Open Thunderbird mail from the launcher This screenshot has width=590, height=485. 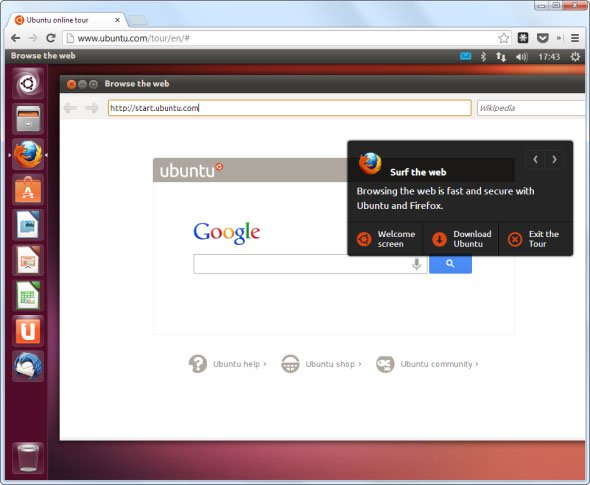[x=28, y=366]
